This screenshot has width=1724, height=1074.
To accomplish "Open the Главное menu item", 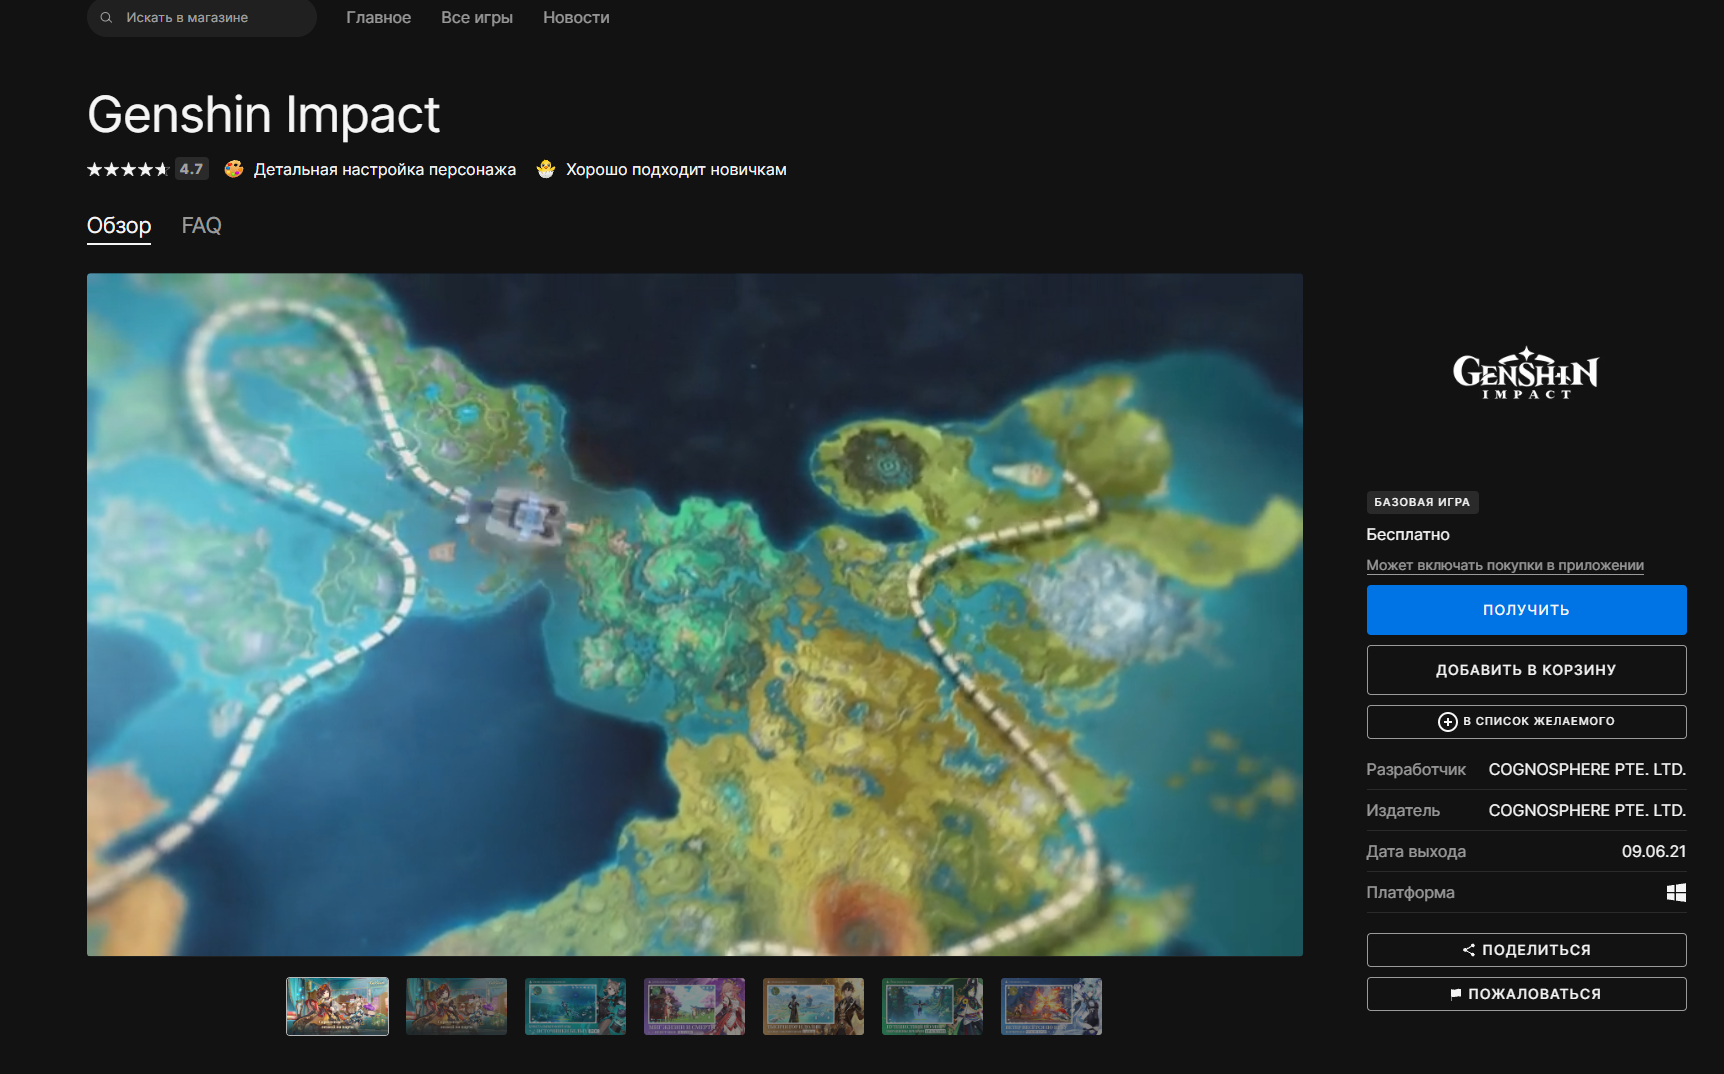I will point(379,18).
